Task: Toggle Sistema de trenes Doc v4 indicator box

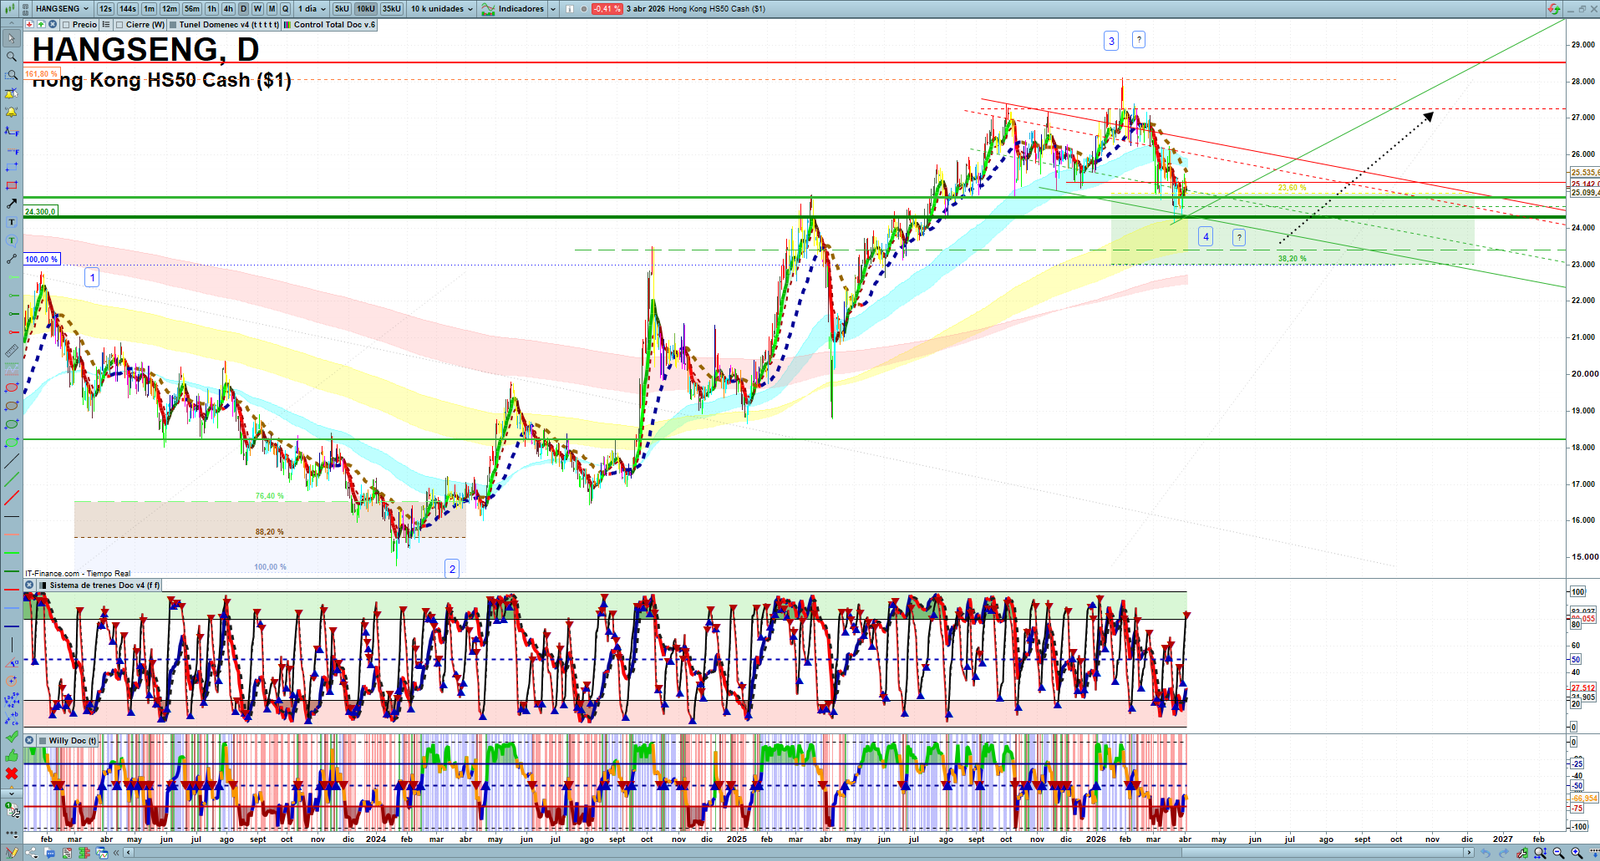Action: [43, 585]
